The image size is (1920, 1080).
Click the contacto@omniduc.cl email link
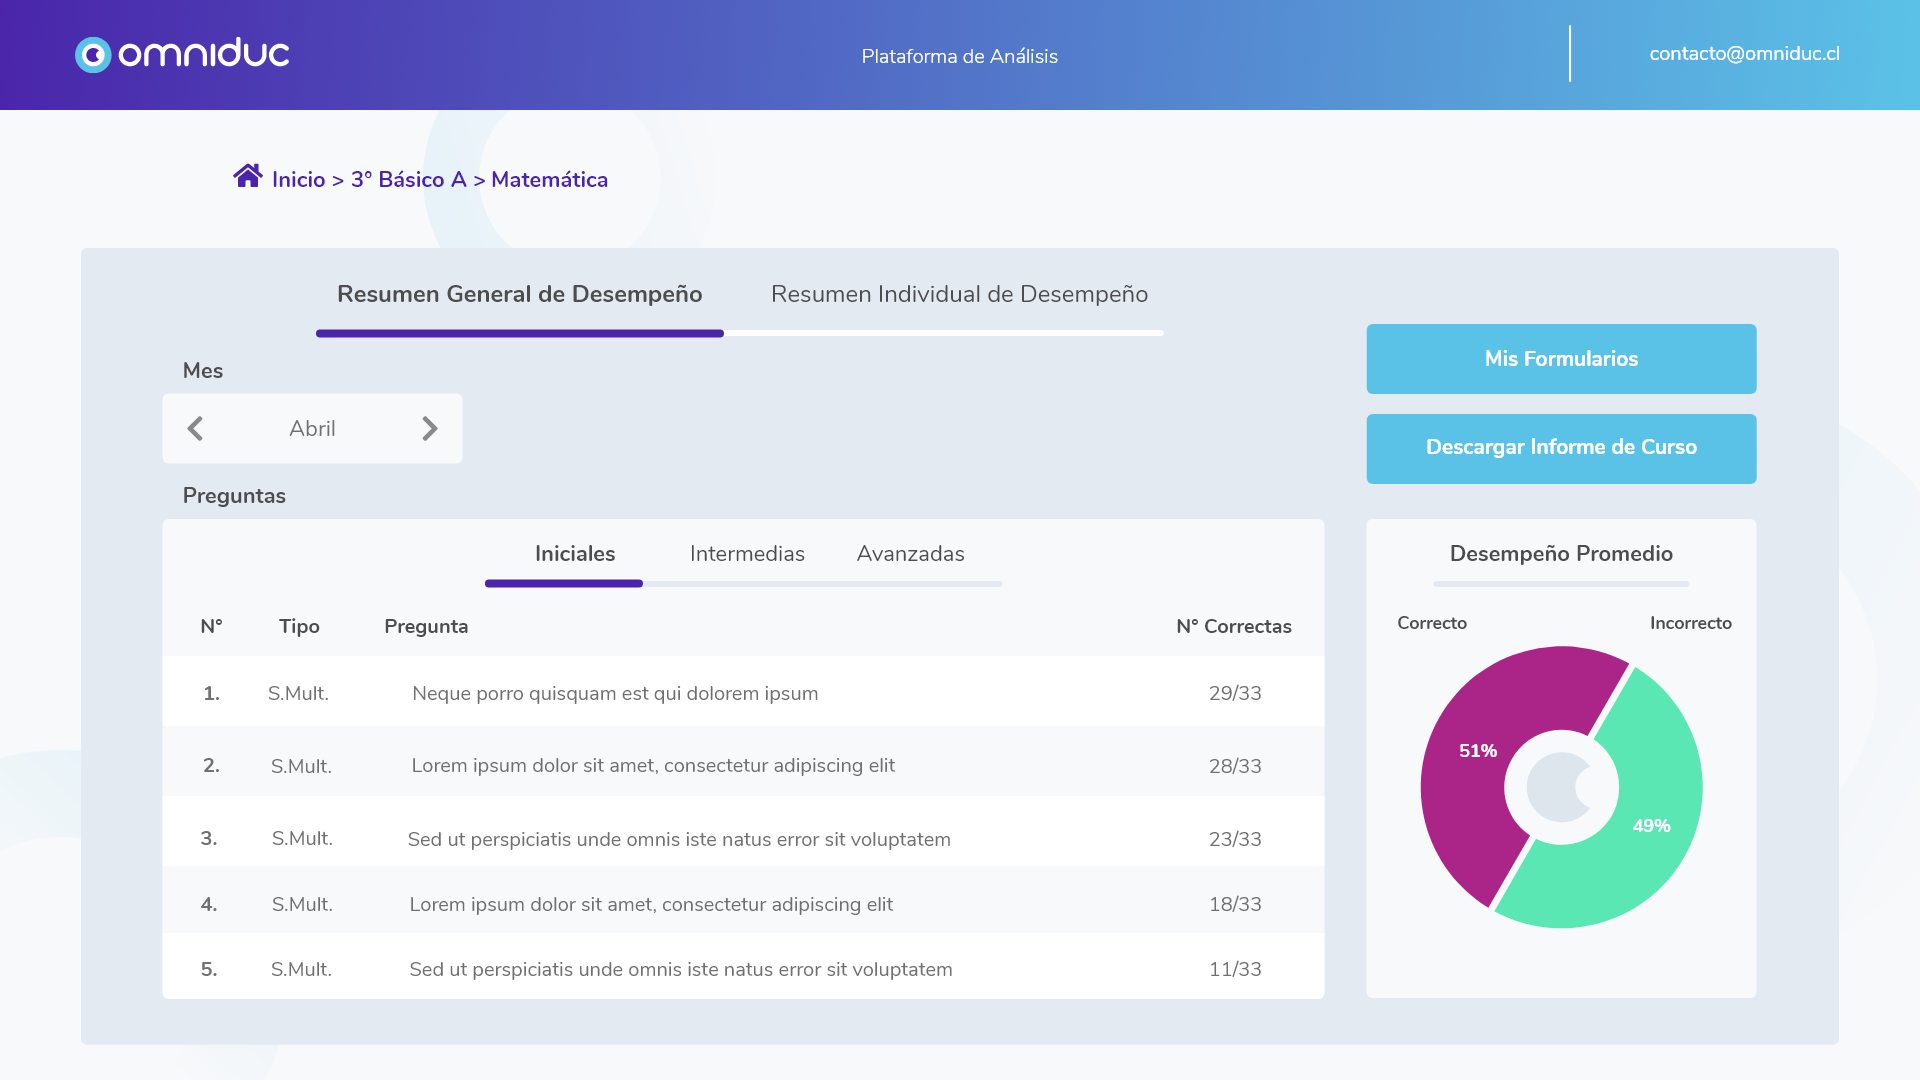tap(1744, 54)
